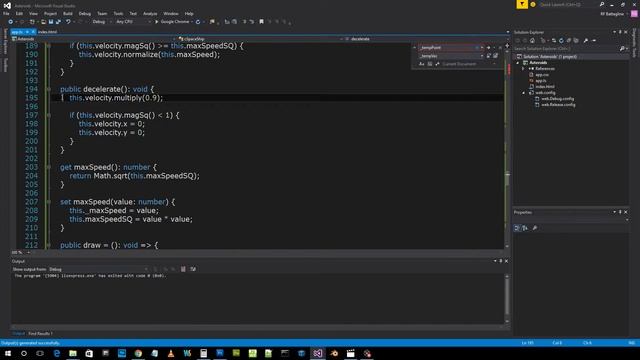The height and width of the screenshot is (360, 640).
Task: Click the Alphabetical sort icon in Properties panel
Action: tap(525, 228)
